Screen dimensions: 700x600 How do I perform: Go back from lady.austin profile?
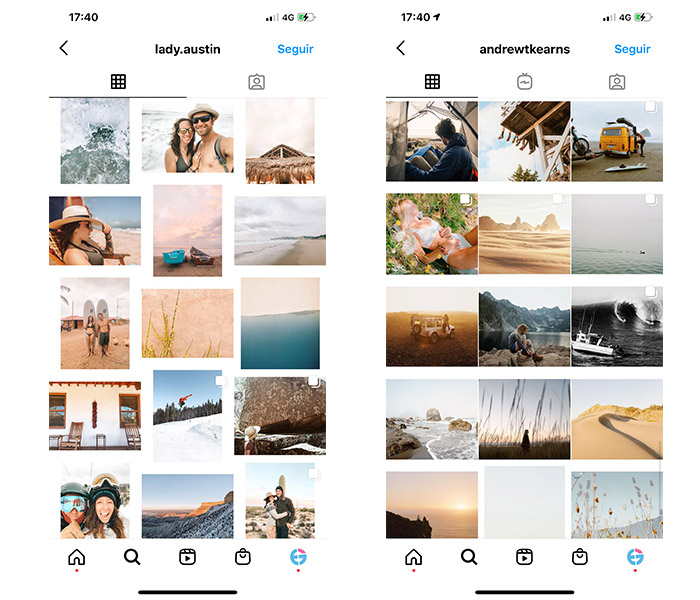[x=64, y=48]
